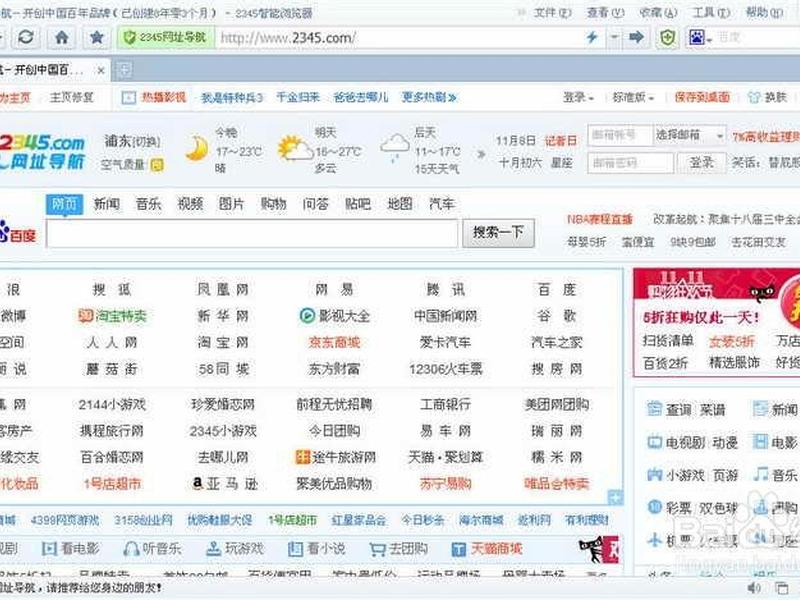
Task: Click the 热播影视 icon in top bar
Action: click(x=129, y=97)
